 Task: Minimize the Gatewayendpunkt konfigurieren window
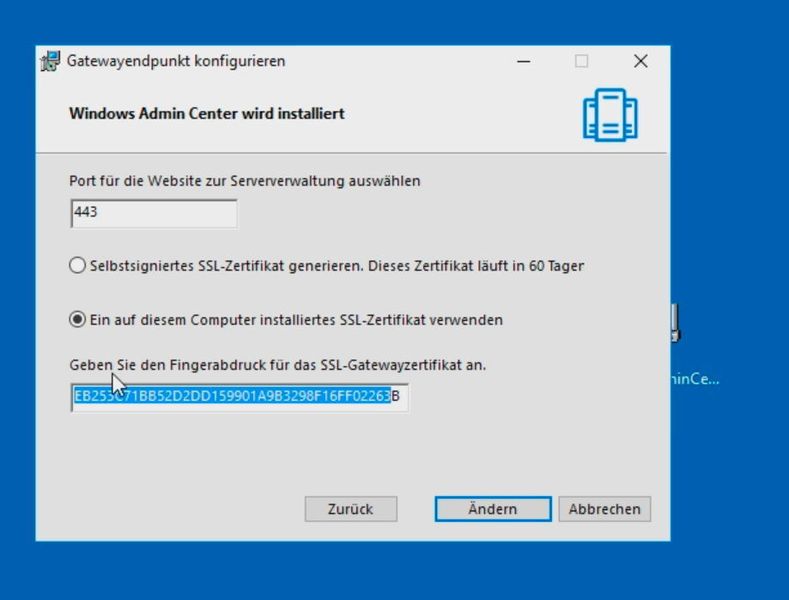coord(523,61)
